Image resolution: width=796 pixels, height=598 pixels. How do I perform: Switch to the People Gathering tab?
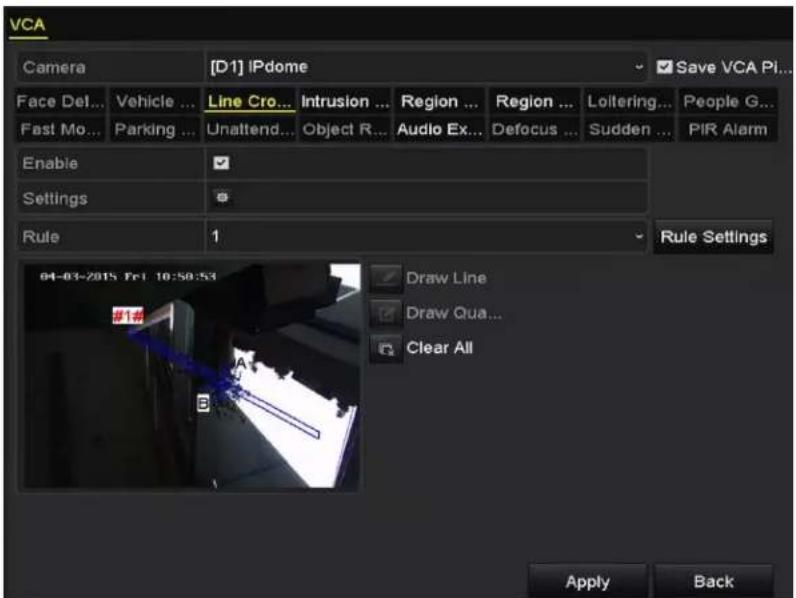point(728,102)
